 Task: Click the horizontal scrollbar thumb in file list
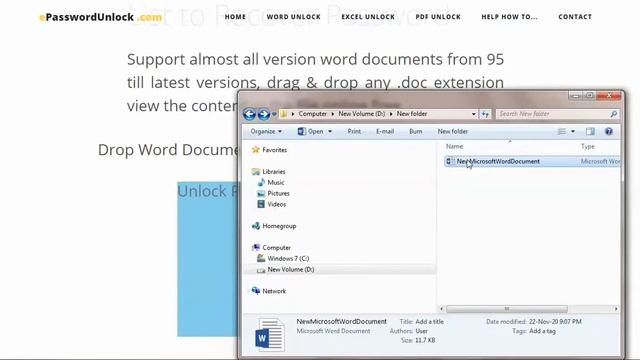pyautogui.click(x=507, y=309)
